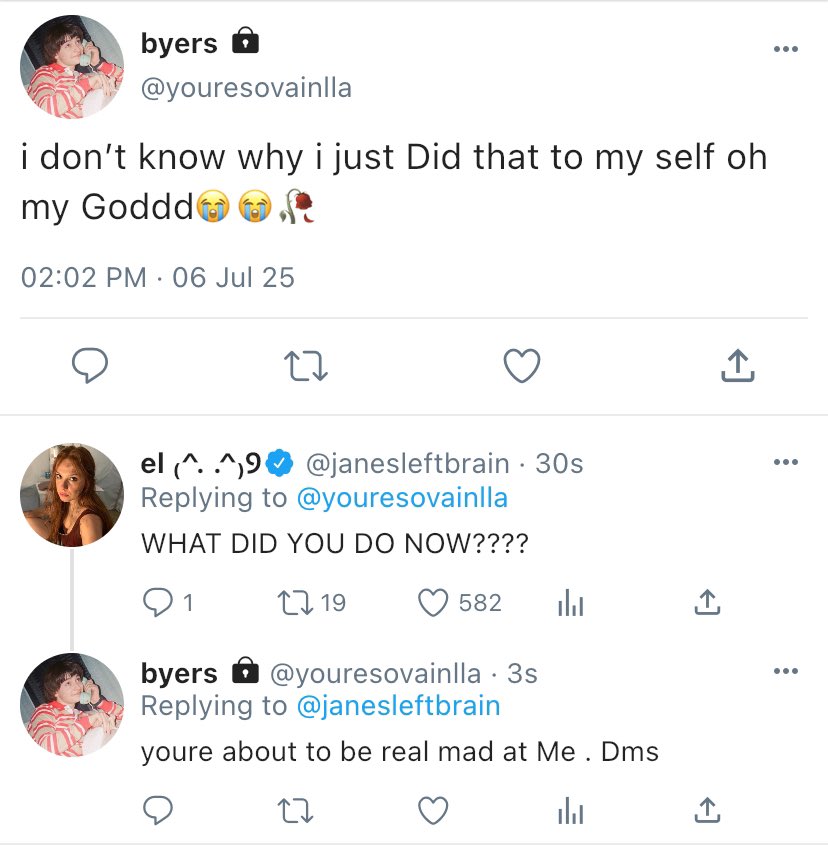828x845 pixels.
Task: Open el's profile picture
Action: 71,494
